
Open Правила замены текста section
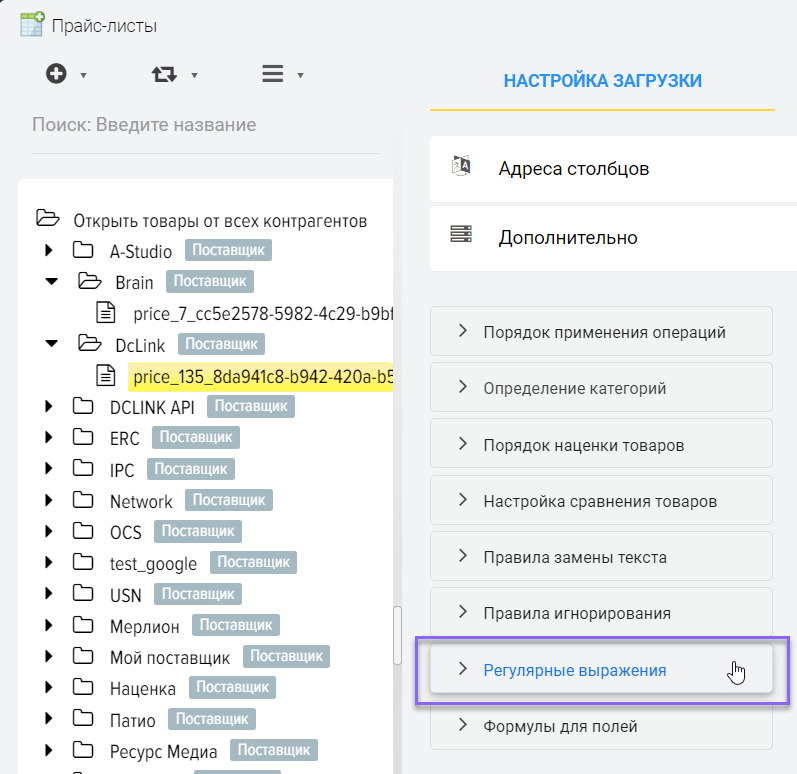coord(574,557)
